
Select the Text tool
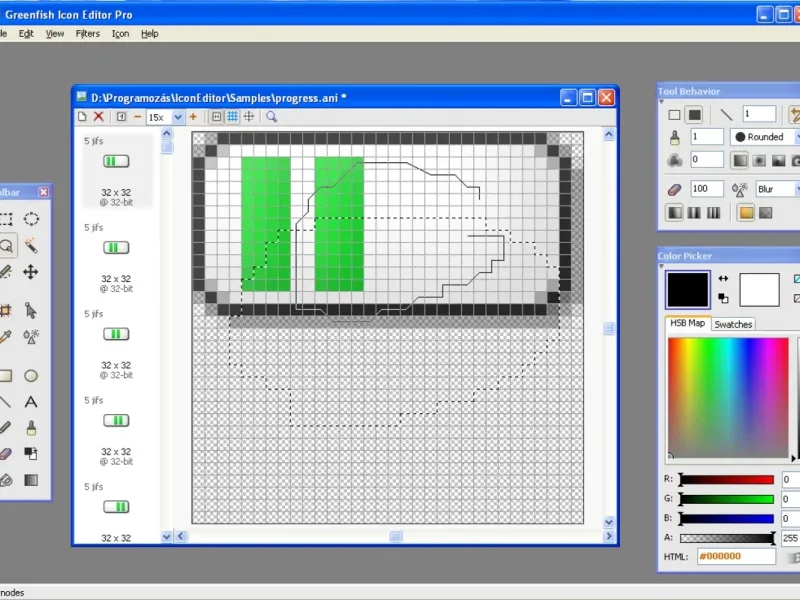tap(31, 402)
